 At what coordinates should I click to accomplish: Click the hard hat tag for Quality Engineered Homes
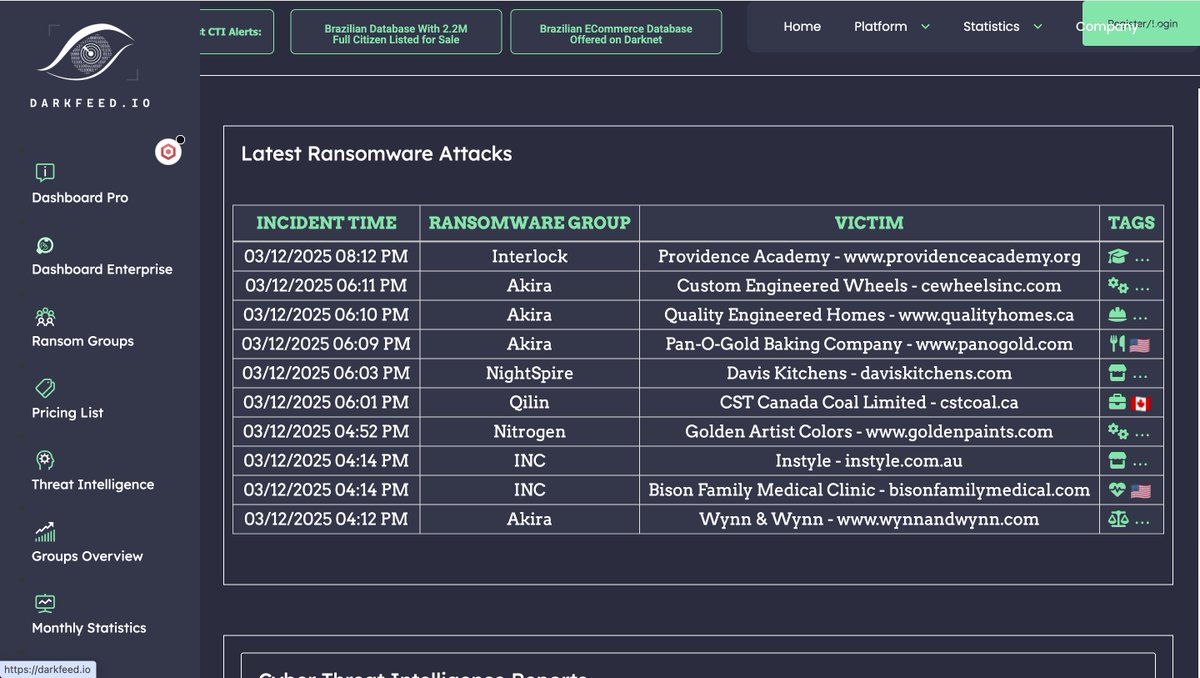click(x=1117, y=315)
